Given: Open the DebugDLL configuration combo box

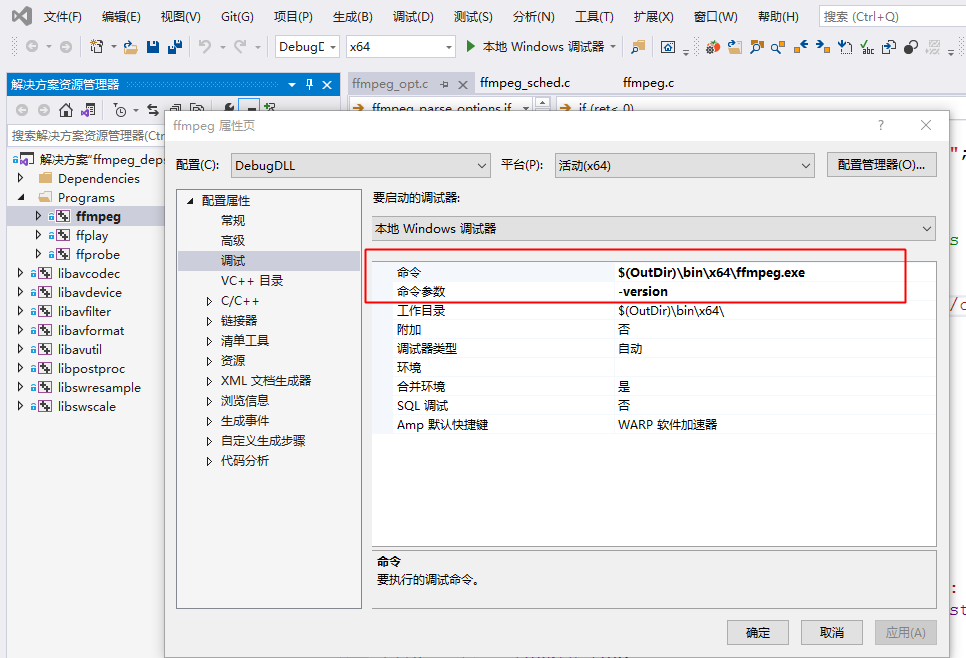Looking at the screenshot, I should pos(361,166).
